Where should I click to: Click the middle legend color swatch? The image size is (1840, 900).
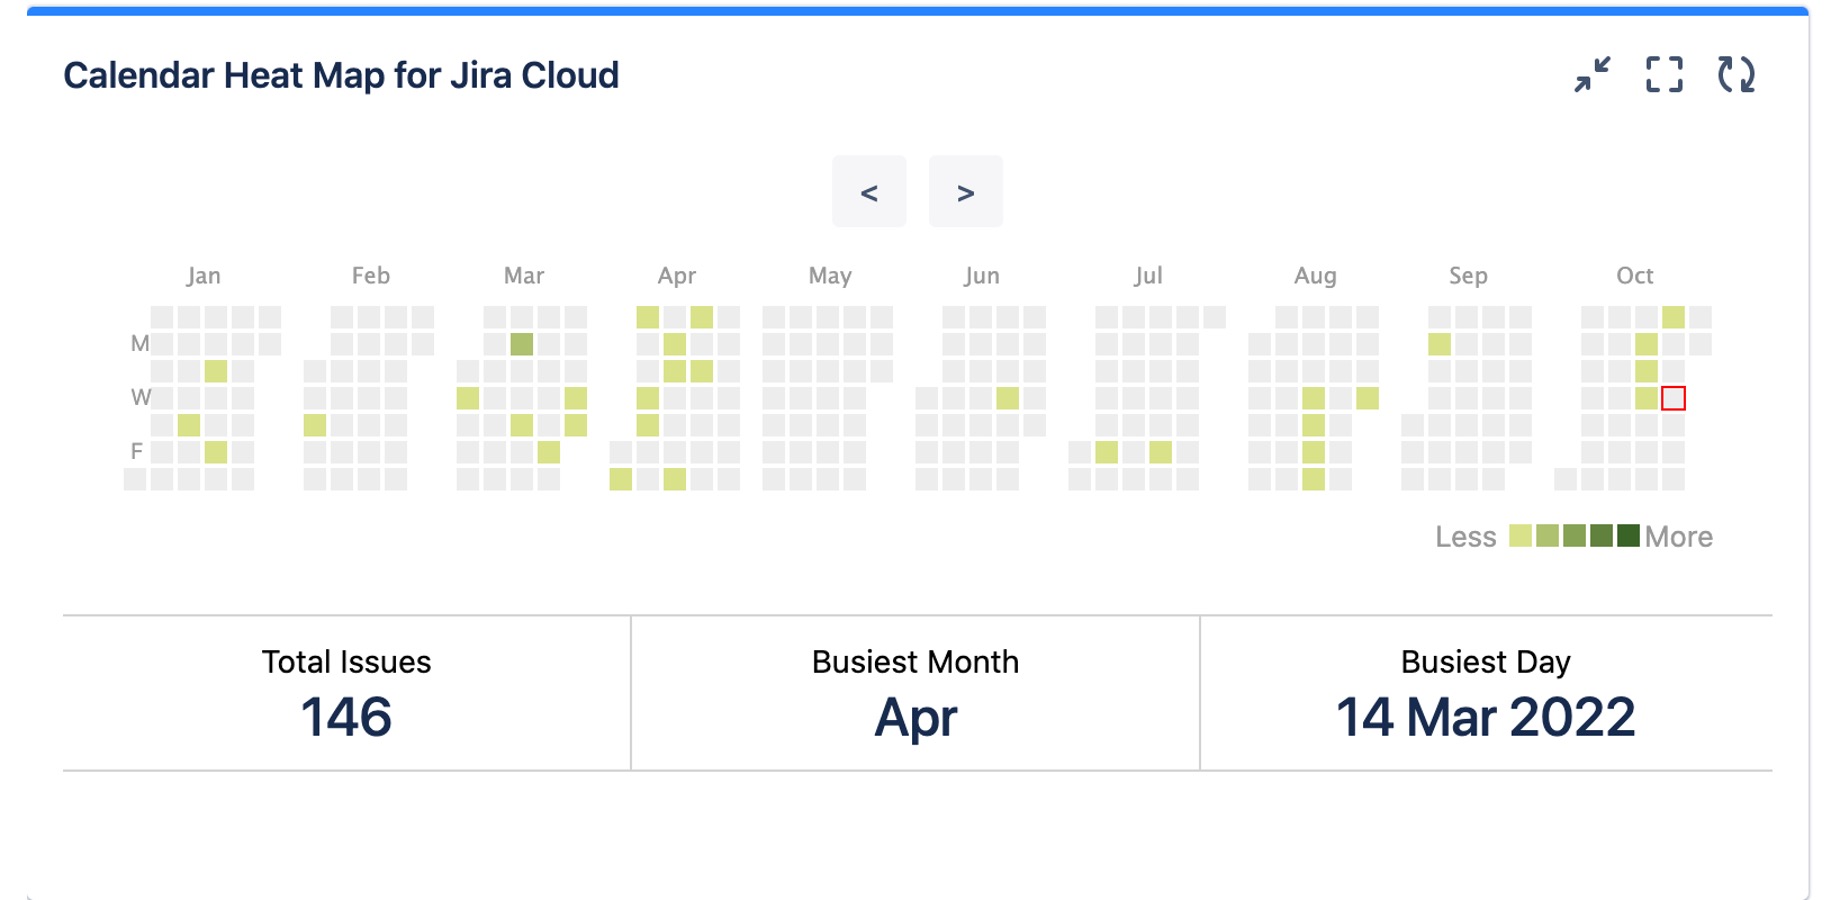pos(1574,536)
